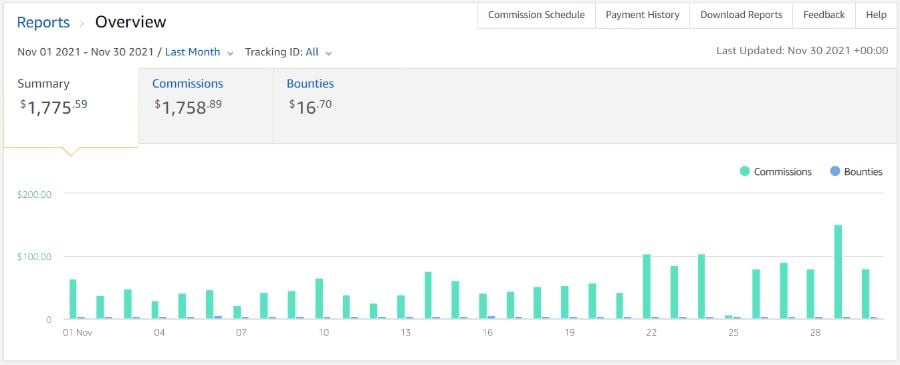Screen dimensions: 900x365
Task: Click Download Reports button
Action: [741, 15]
